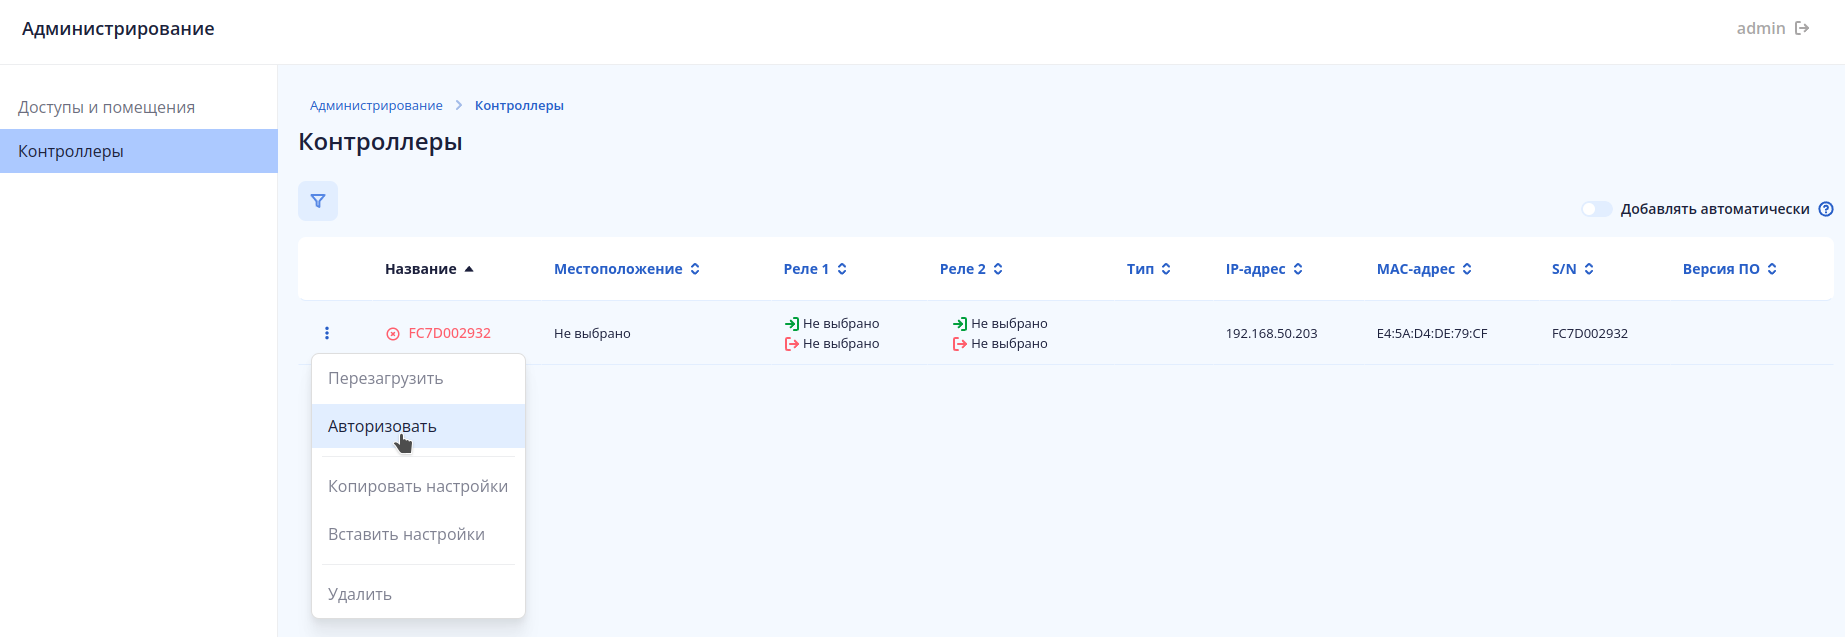Sort by Версия ПО column
The image size is (1845, 637).
[1729, 269]
